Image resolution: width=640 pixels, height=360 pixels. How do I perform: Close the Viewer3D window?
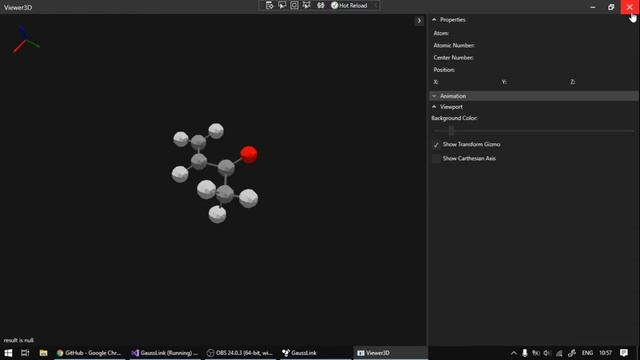[630, 7]
